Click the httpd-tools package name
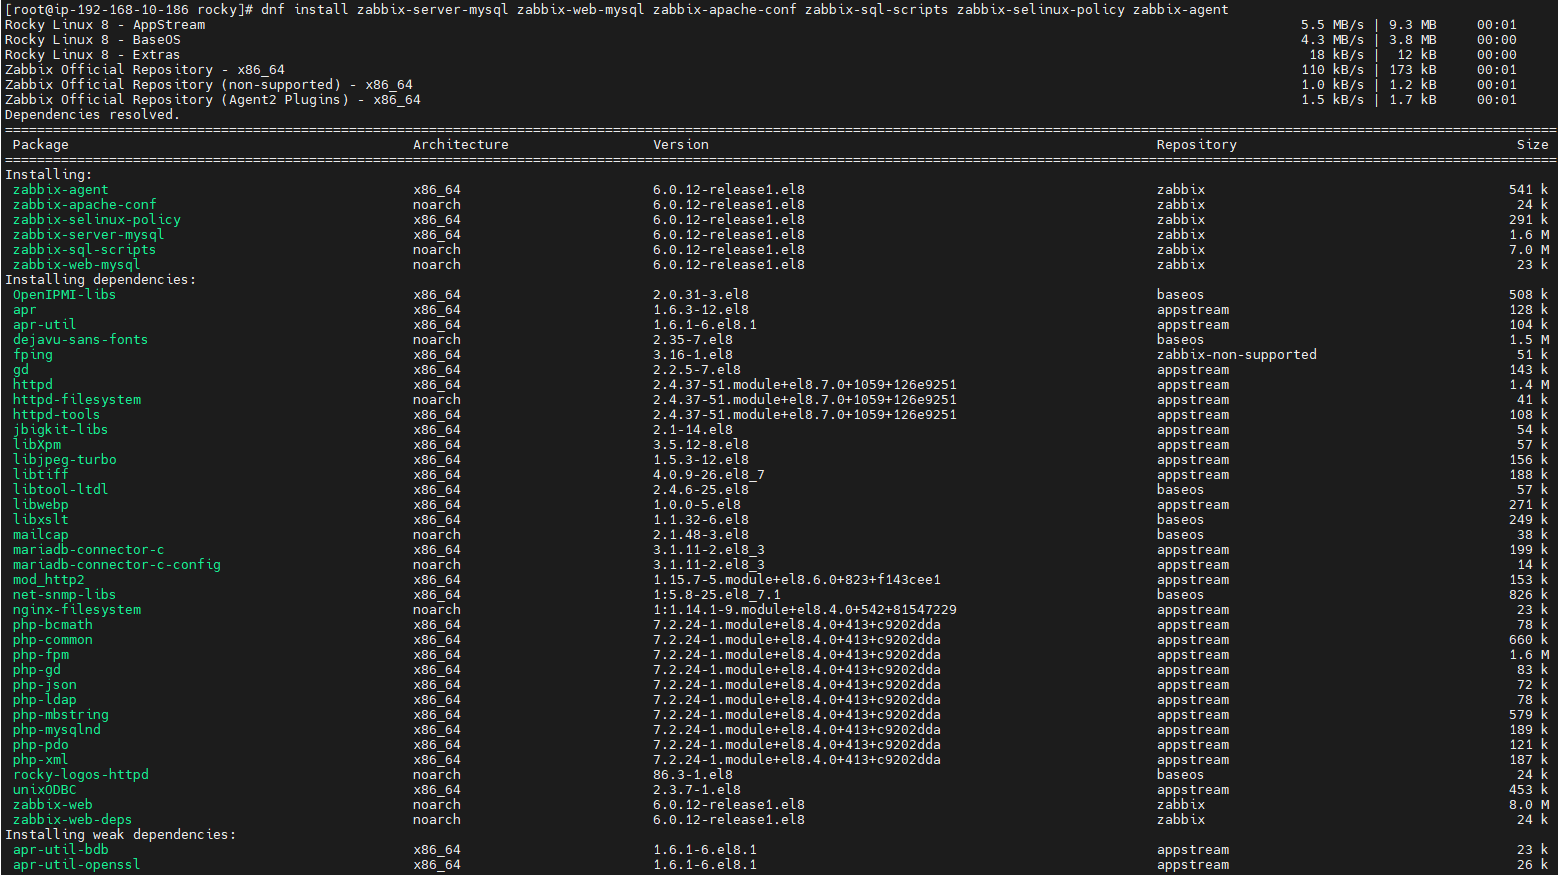The width and height of the screenshot is (1558, 875). pos(56,414)
